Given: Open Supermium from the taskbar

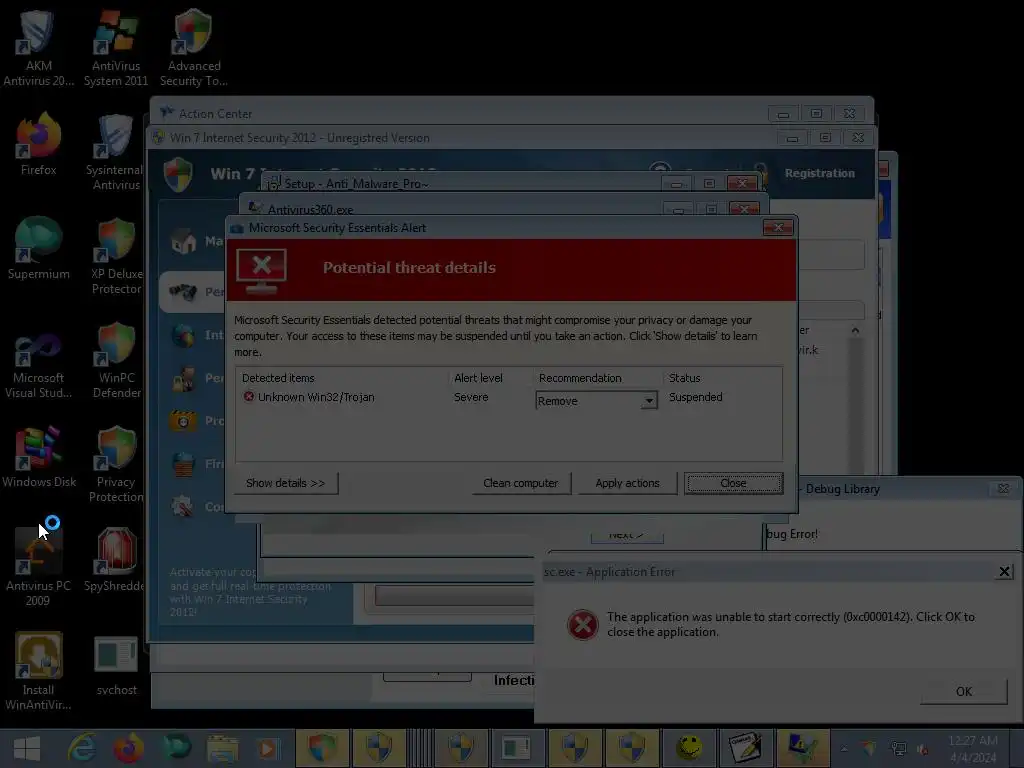Looking at the screenshot, I should tap(176, 748).
